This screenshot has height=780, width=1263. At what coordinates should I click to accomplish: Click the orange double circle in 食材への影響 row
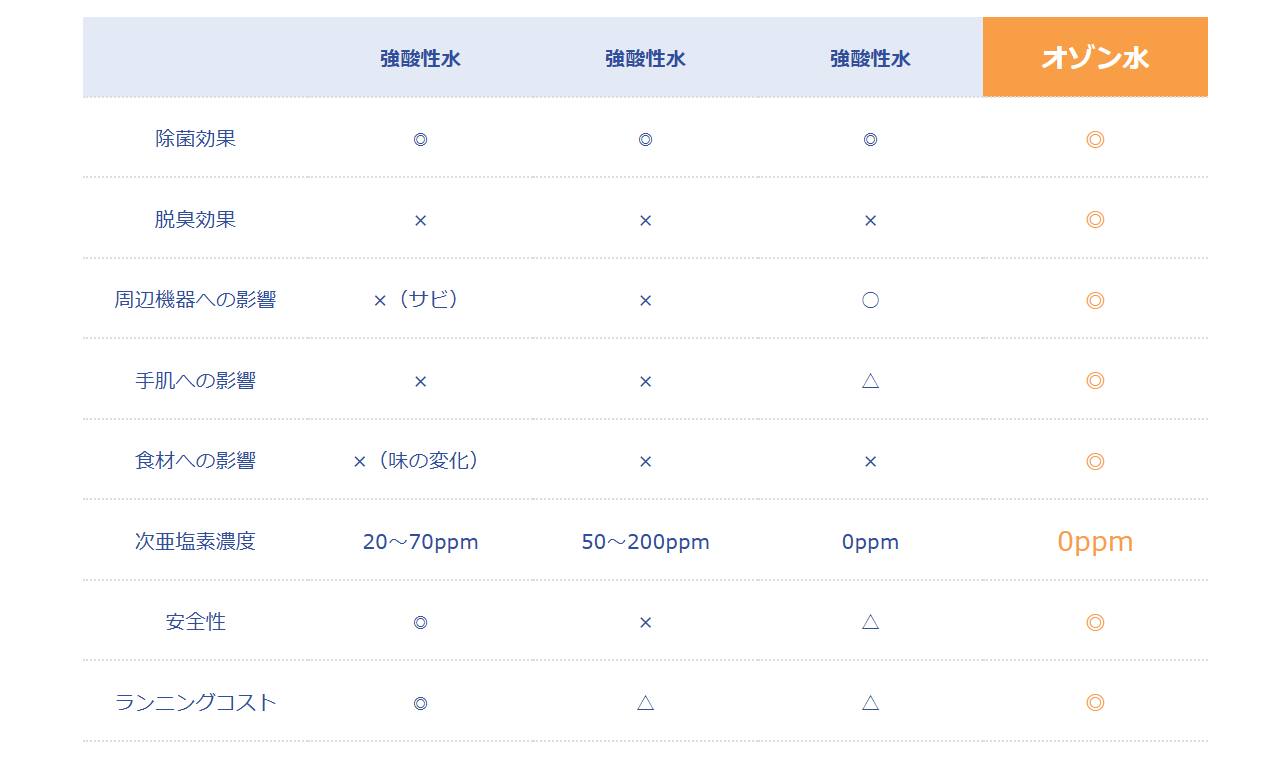click(1095, 461)
